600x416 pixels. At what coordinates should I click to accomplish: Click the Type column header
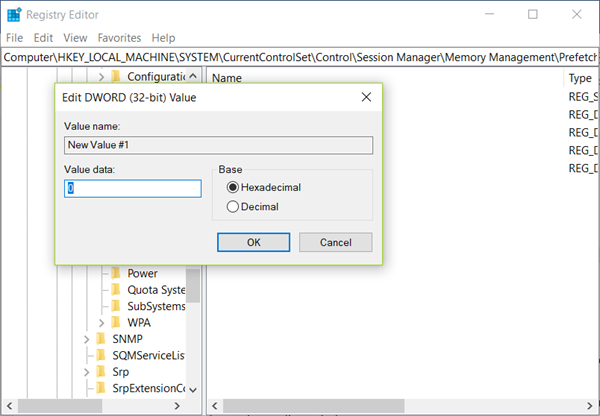point(581,78)
